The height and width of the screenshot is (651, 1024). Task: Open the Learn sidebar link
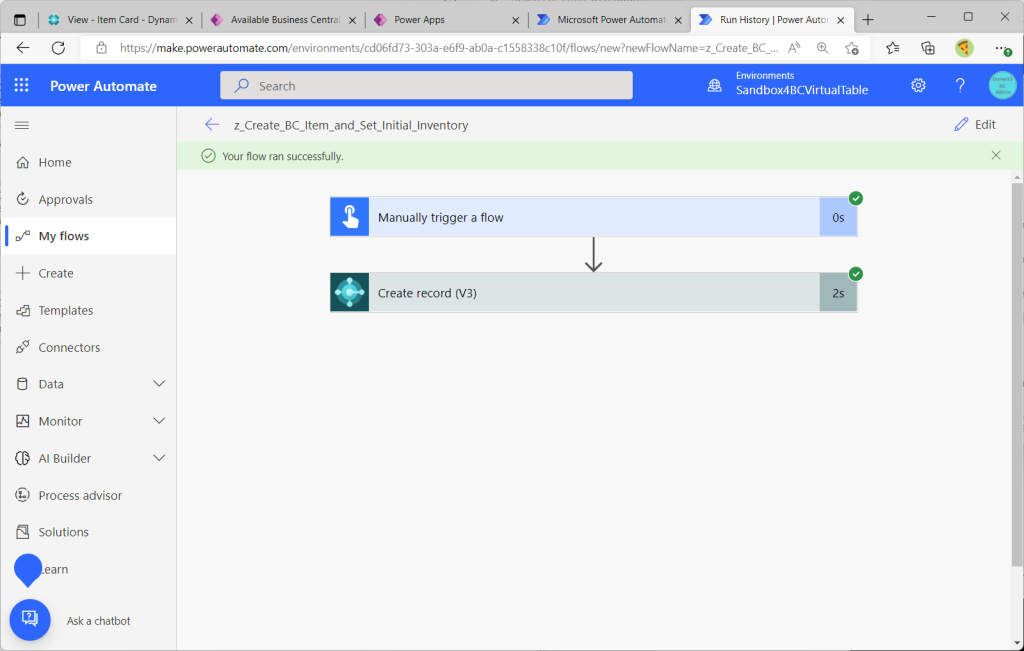[55, 569]
